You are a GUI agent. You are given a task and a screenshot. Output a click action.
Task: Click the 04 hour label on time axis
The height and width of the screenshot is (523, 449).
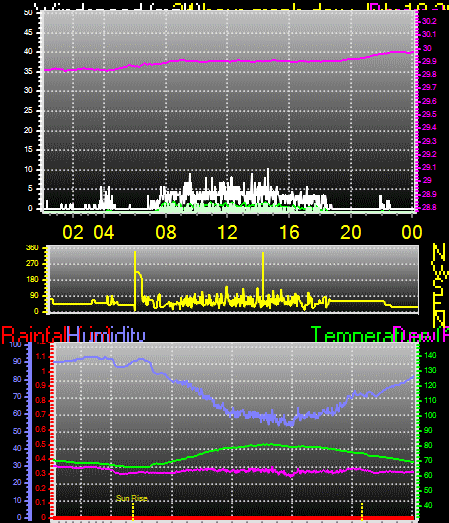pyautogui.click(x=104, y=232)
